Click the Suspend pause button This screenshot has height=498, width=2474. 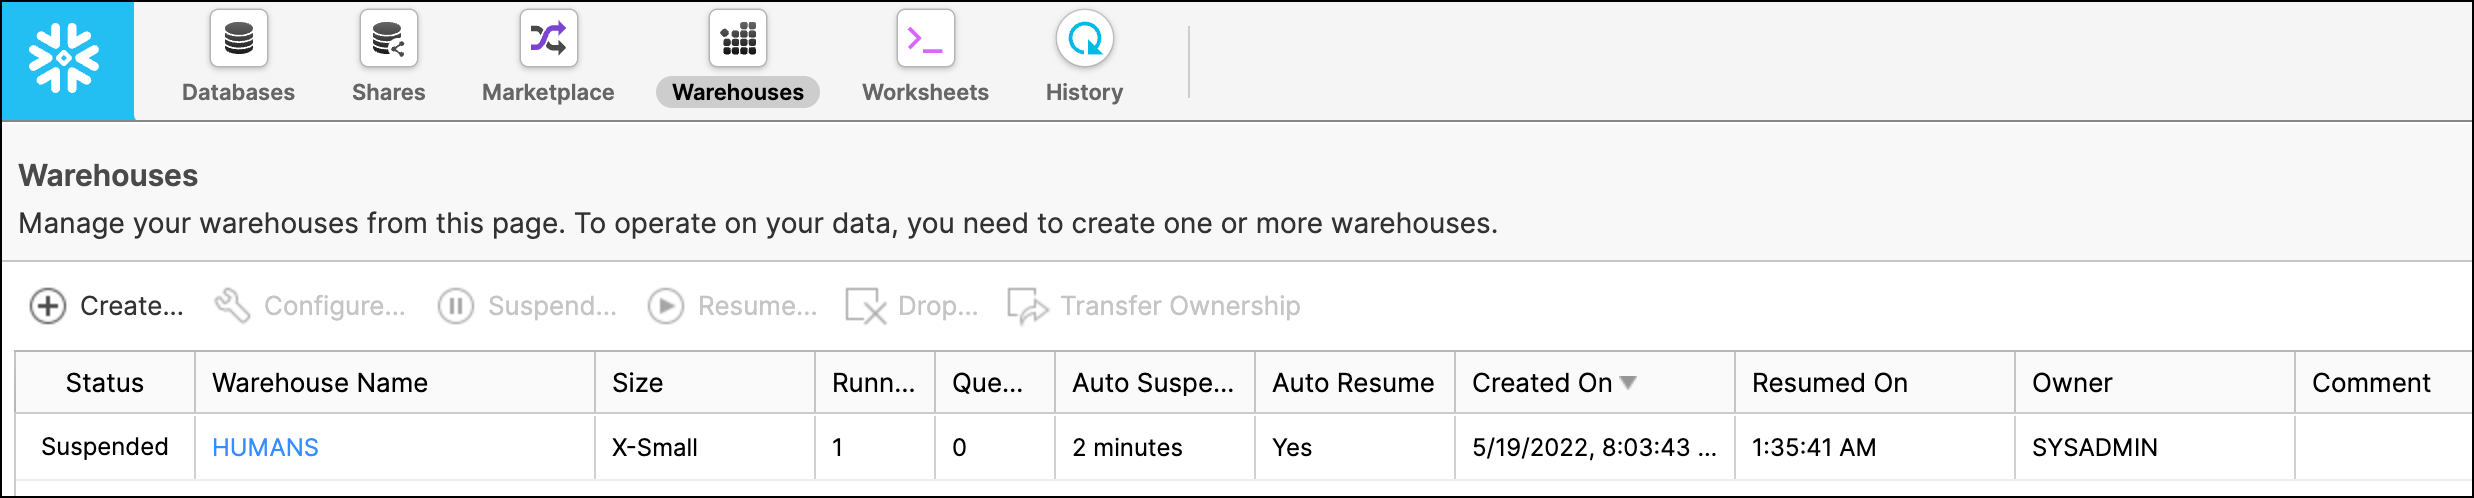click(x=527, y=306)
